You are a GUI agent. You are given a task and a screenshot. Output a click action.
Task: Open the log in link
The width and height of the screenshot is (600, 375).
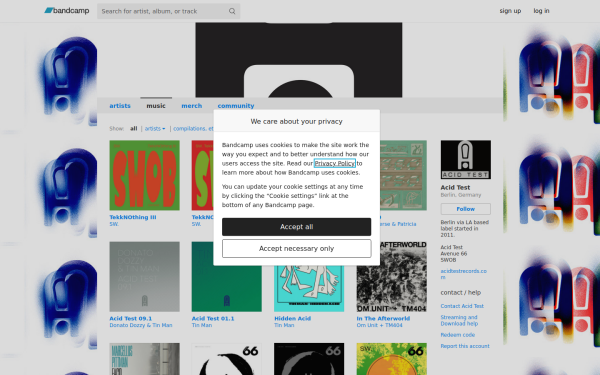coord(541,11)
